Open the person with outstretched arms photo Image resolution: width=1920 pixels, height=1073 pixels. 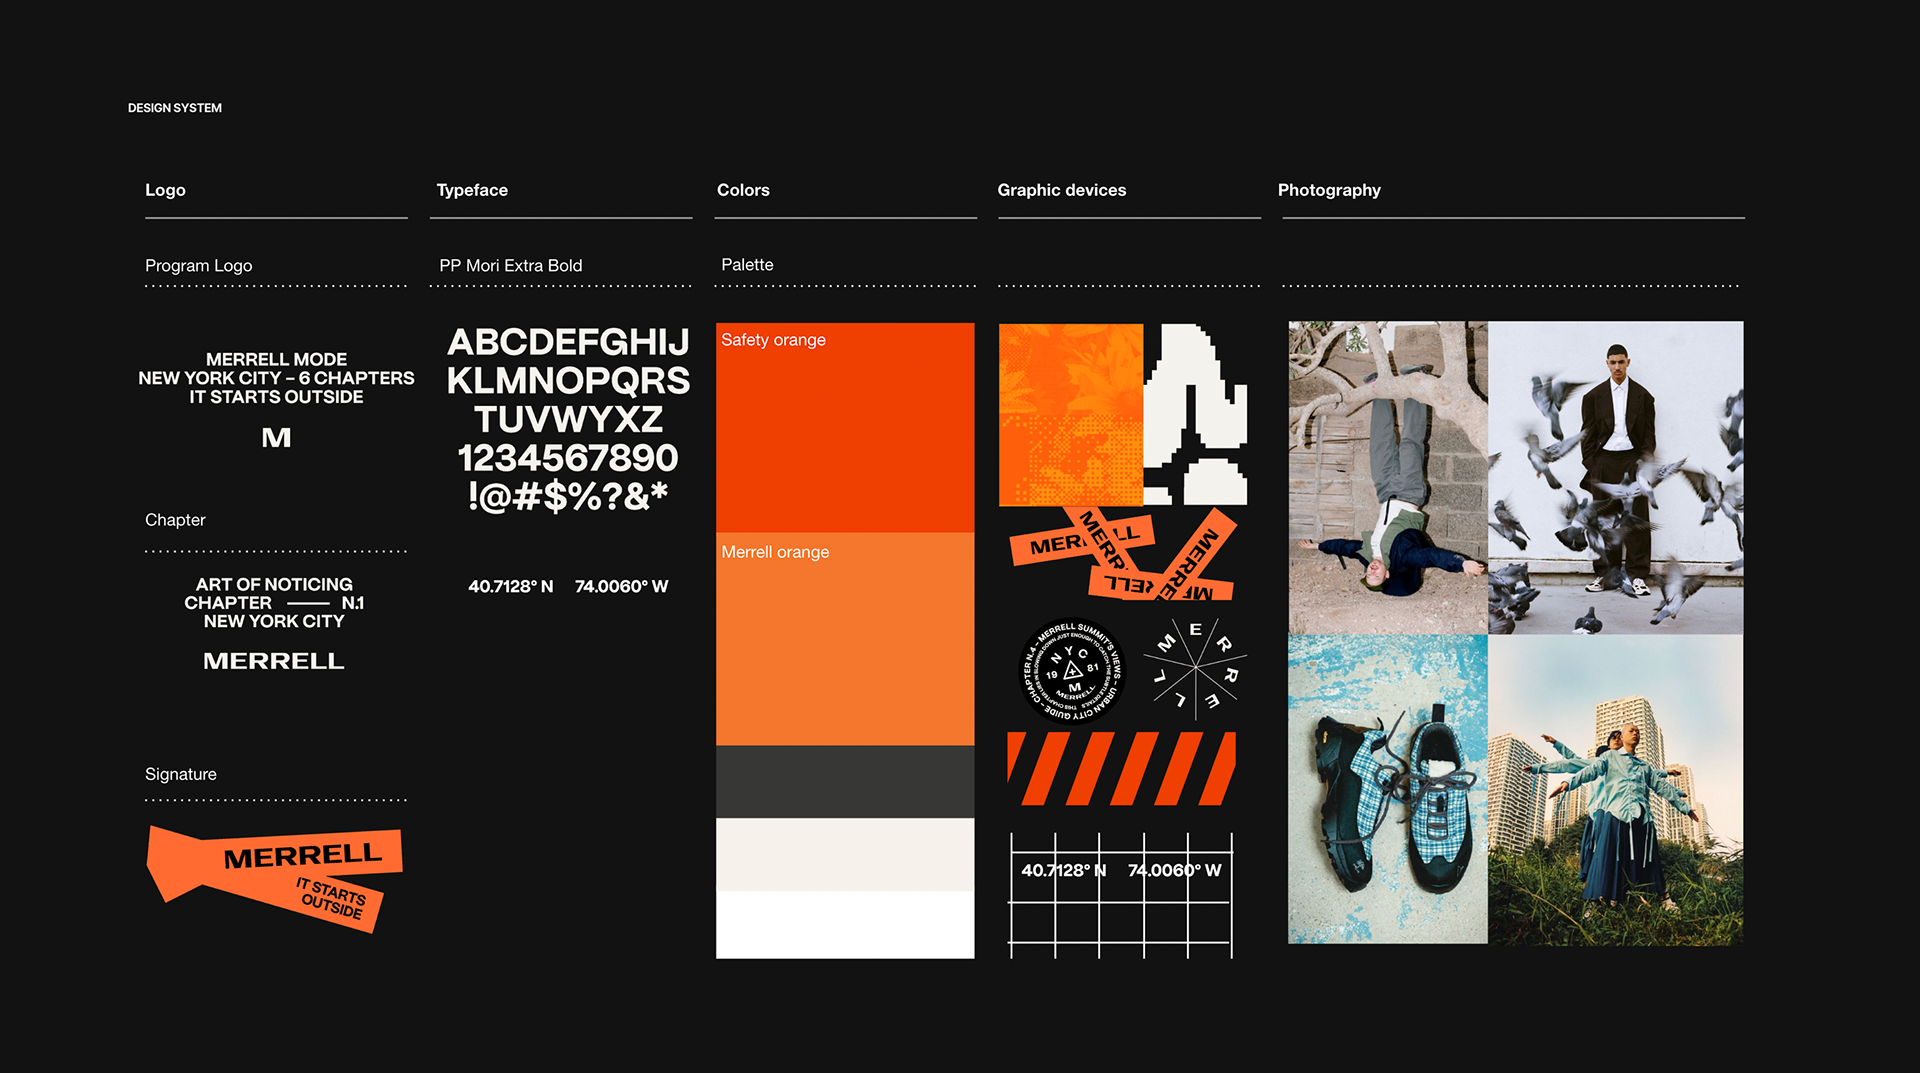coord(1616,789)
